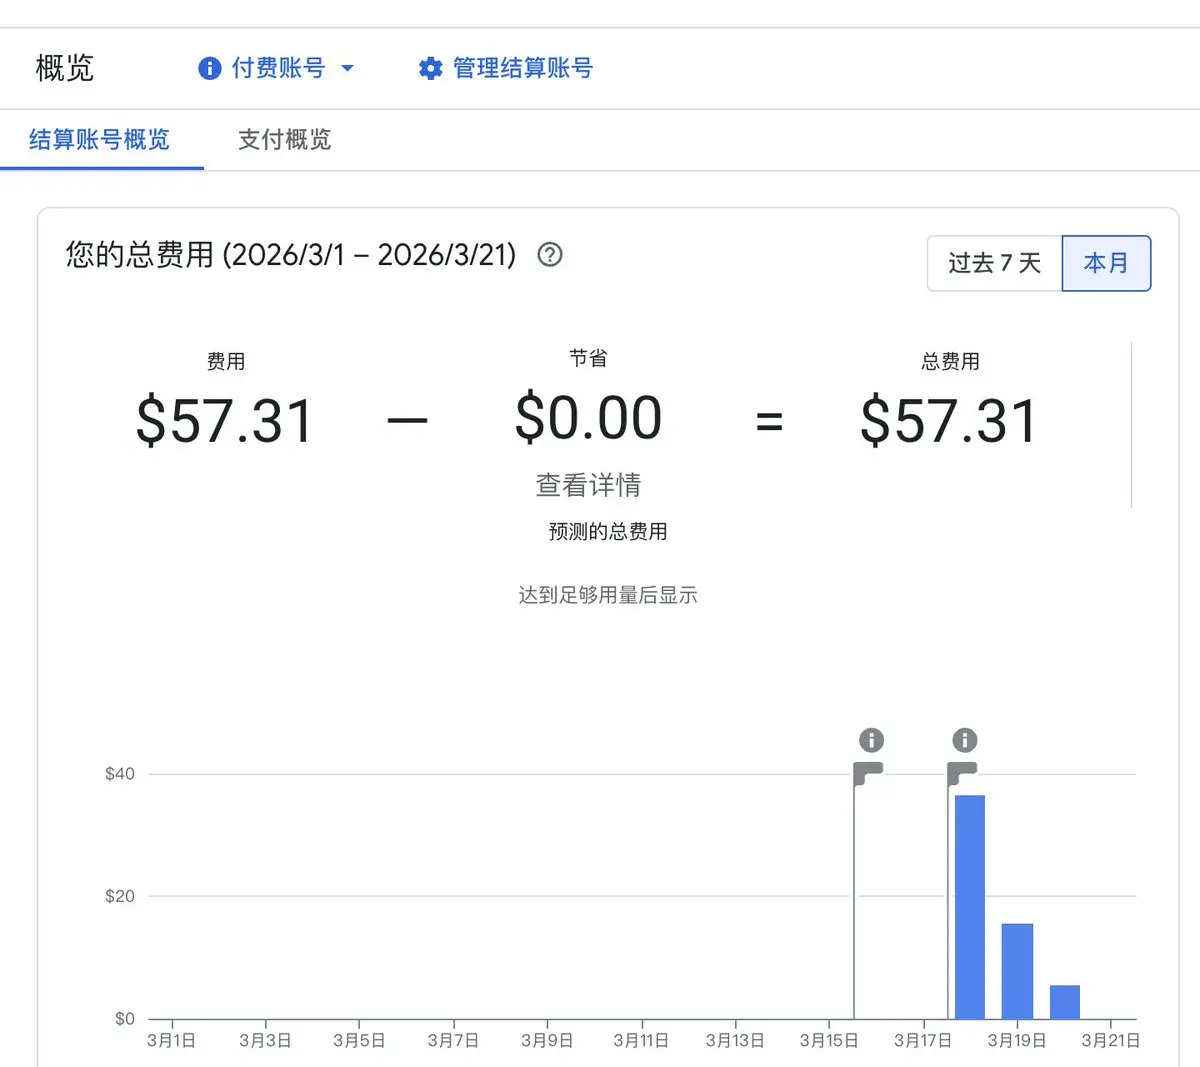The width and height of the screenshot is (1200, 1067).
Task: Click 查看详情 under the savings amount
Action: point(588,485)
